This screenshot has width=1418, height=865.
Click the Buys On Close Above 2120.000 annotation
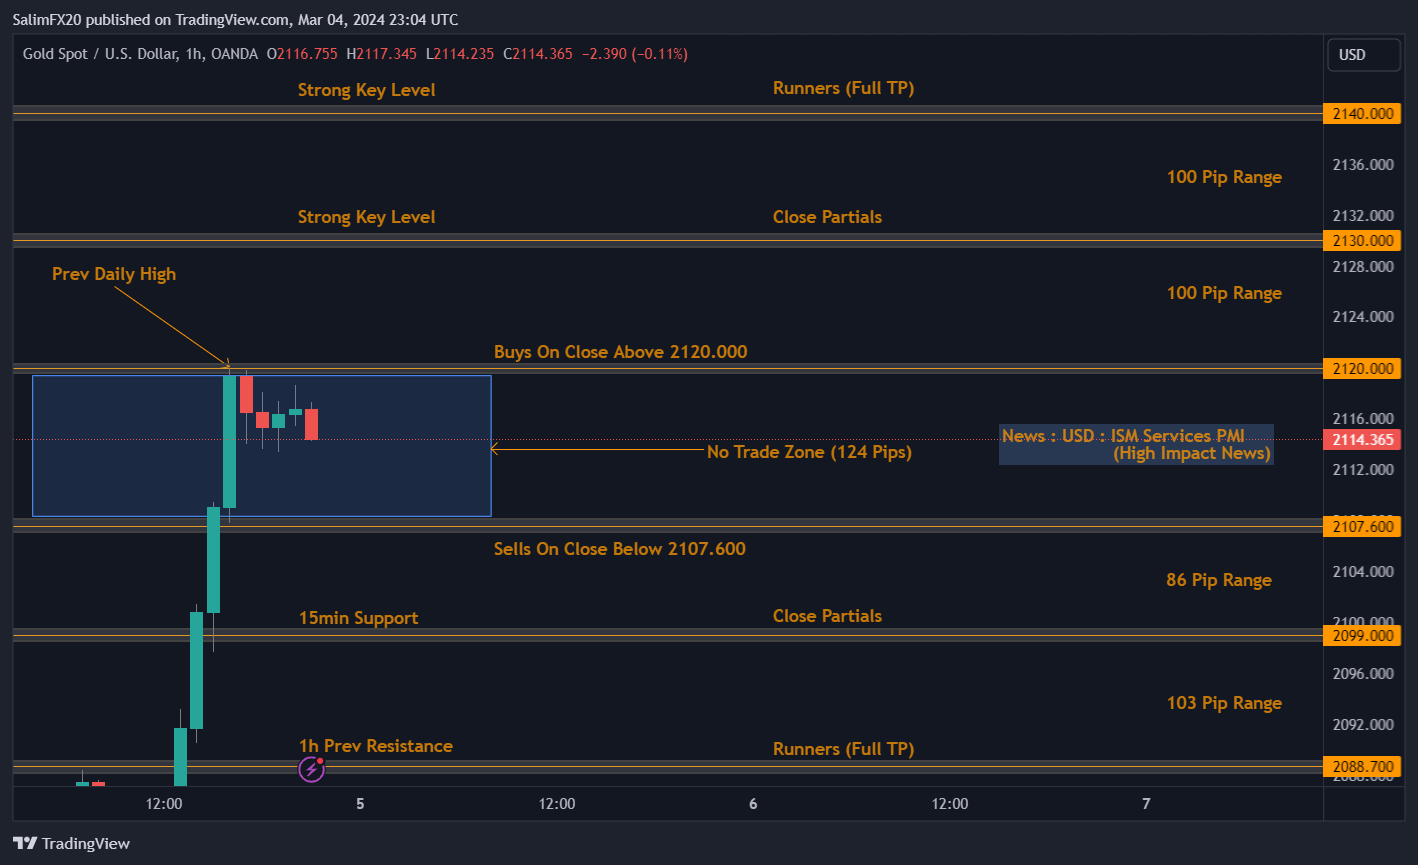[x=620, y=351]
